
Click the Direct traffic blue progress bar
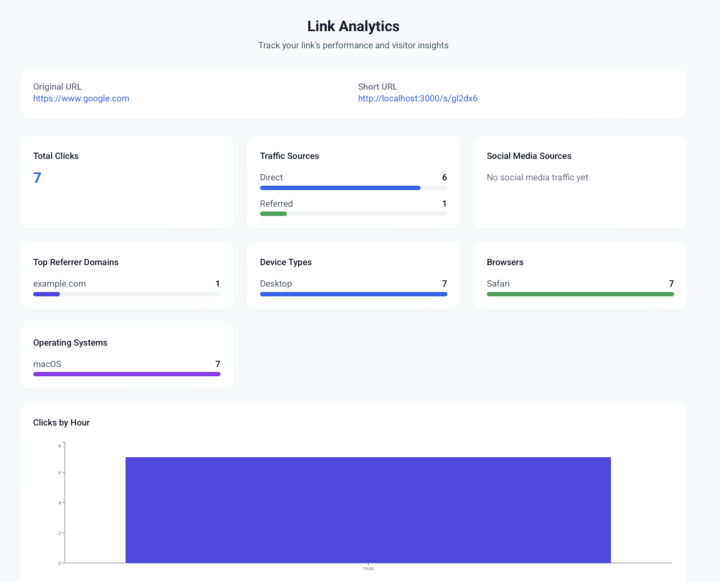click(x=340, y=187)
